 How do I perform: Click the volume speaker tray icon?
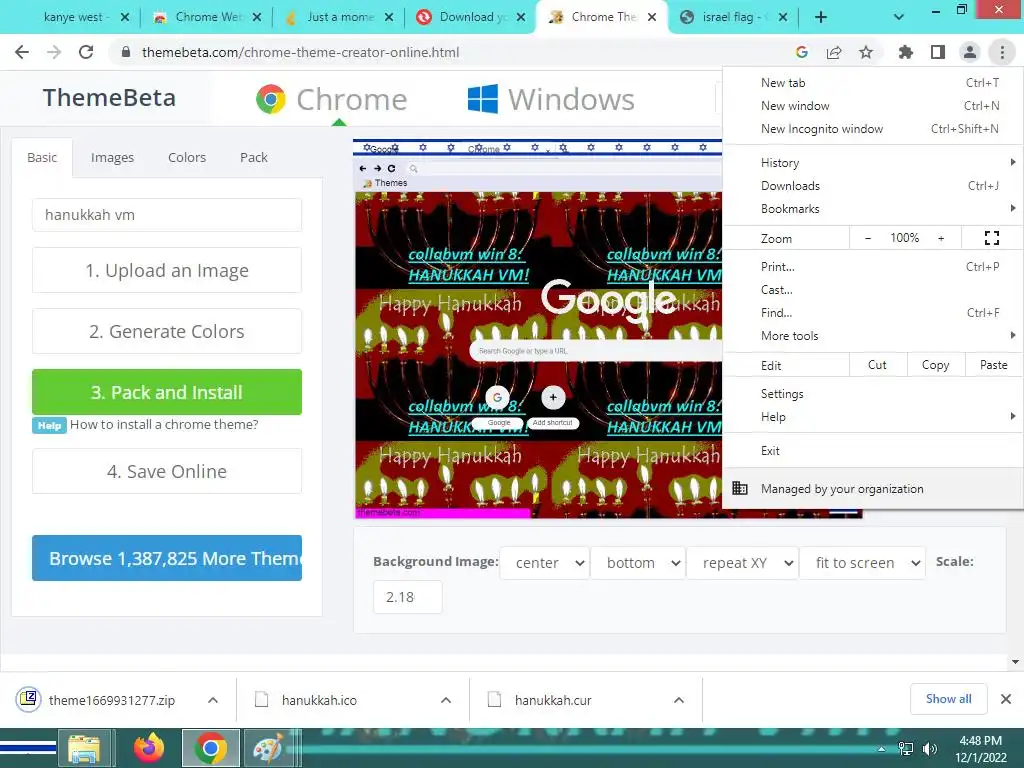pos(929,749)
